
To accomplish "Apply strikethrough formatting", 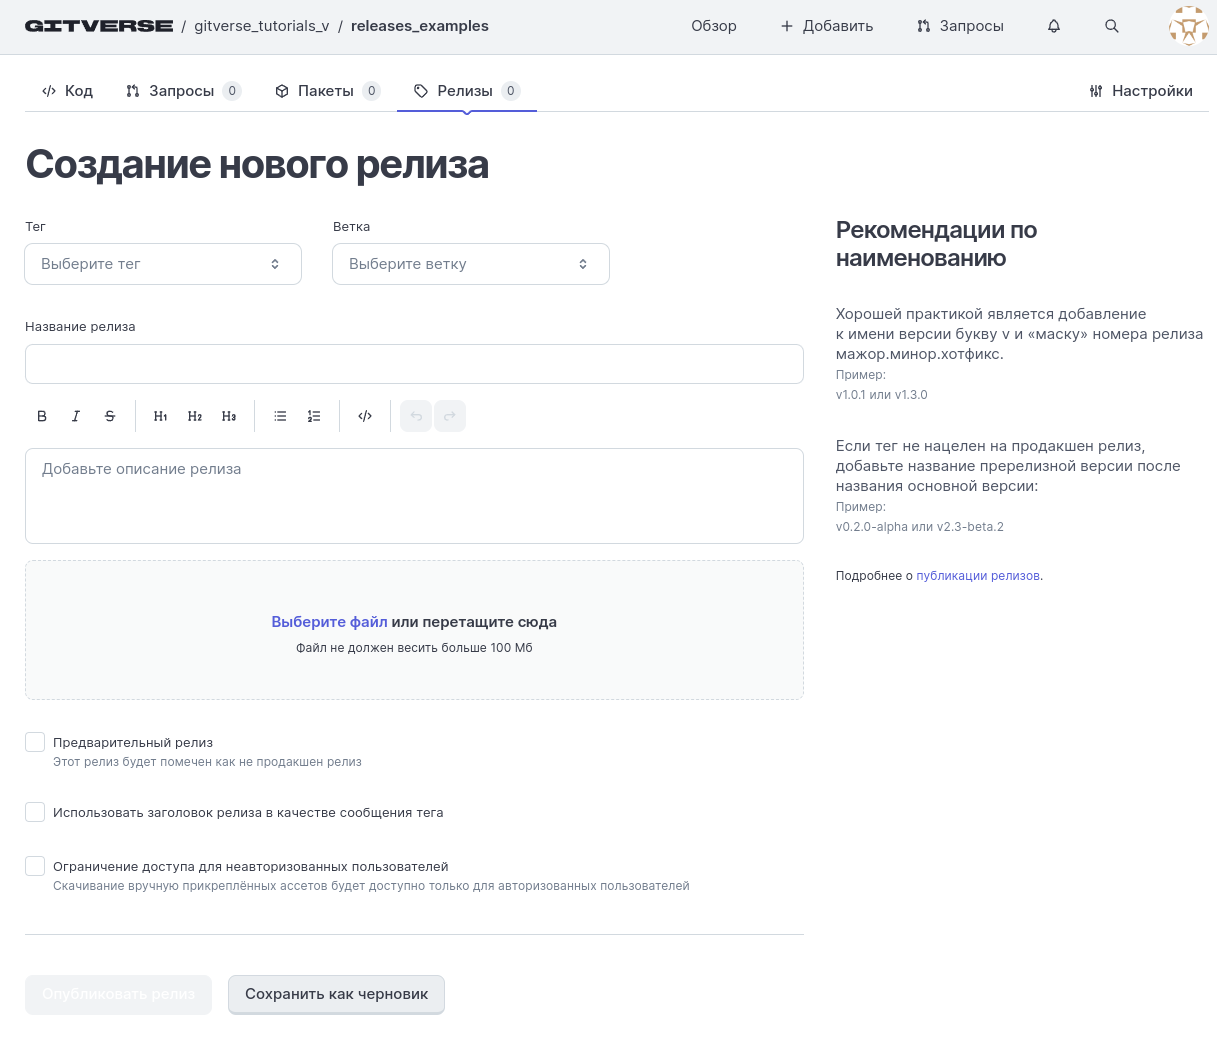I will [x=110, y=416].
